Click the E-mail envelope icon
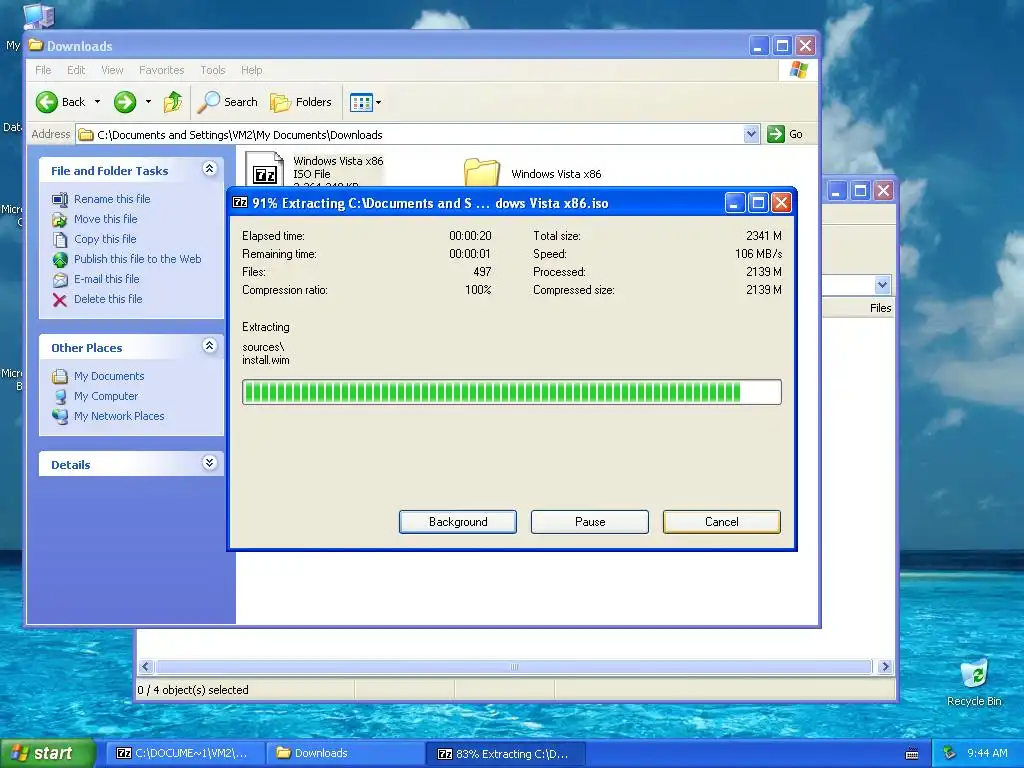Viewport: 1024px width, 768px height. [x=59, y=280]
